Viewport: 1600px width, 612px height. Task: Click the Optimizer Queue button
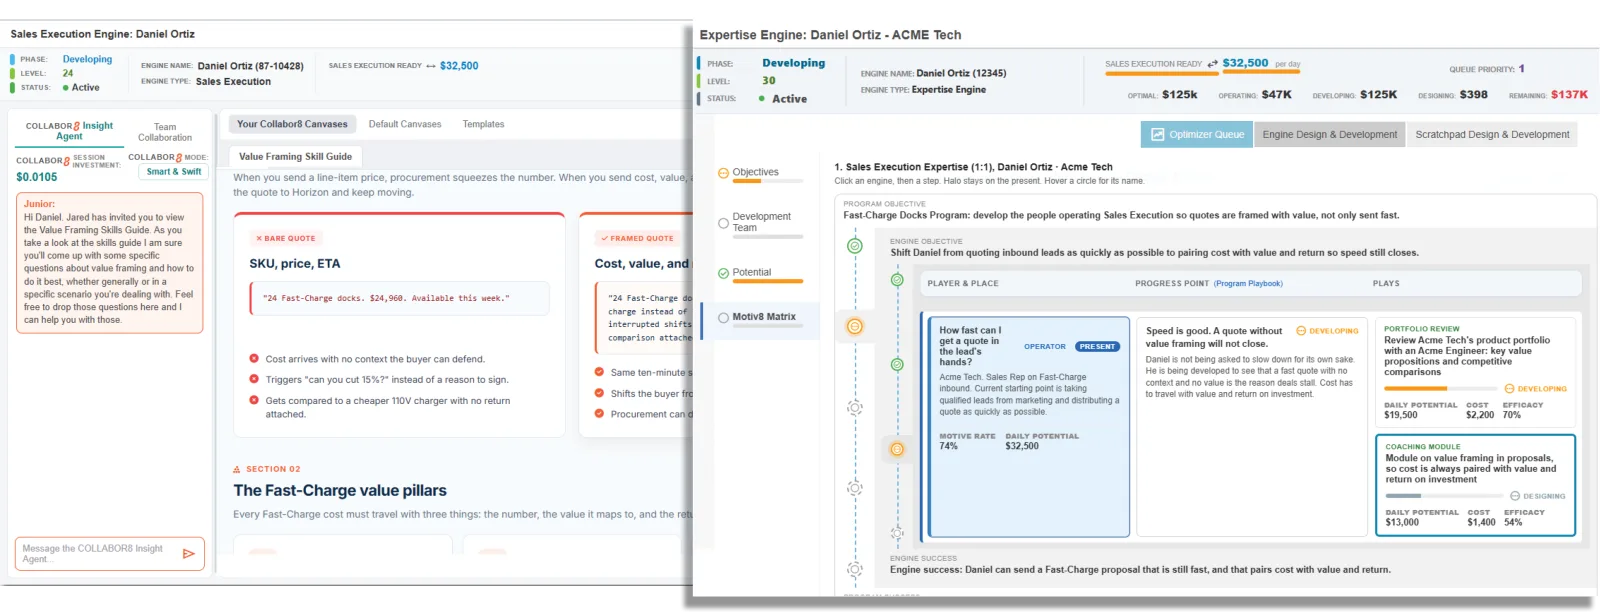[x=1196, y=134]
